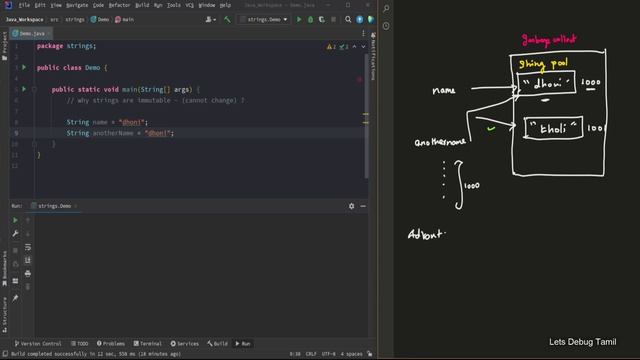Pin the Run tab

[x=15, y=298]
